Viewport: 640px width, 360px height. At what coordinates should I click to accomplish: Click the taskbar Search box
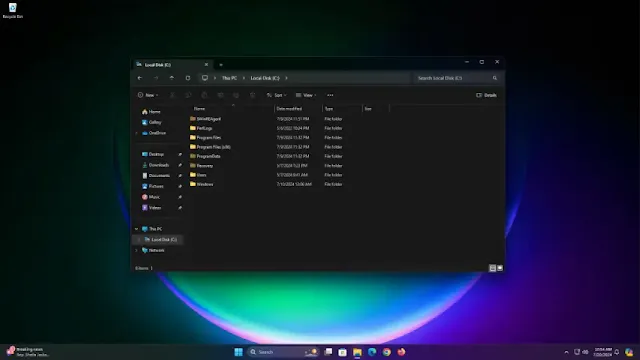(283, 352)
